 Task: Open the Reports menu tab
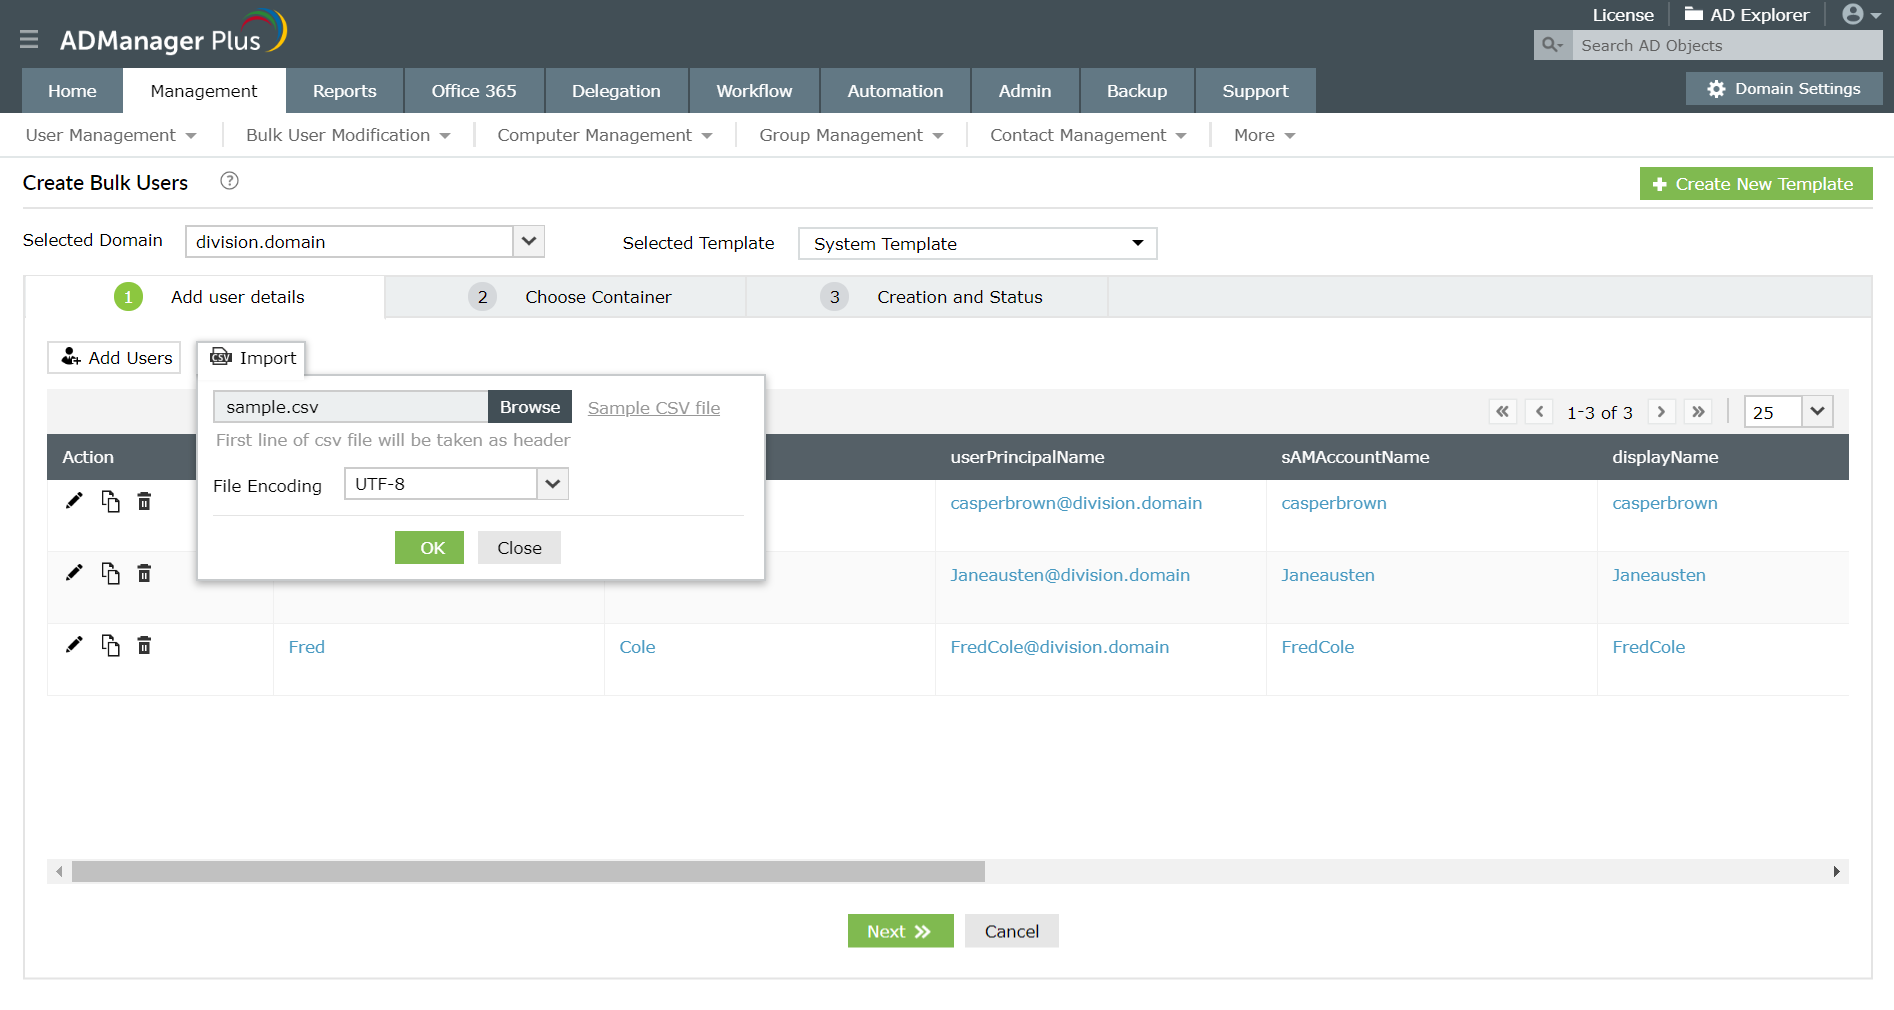pyautogui.click(x=344, y=90)
